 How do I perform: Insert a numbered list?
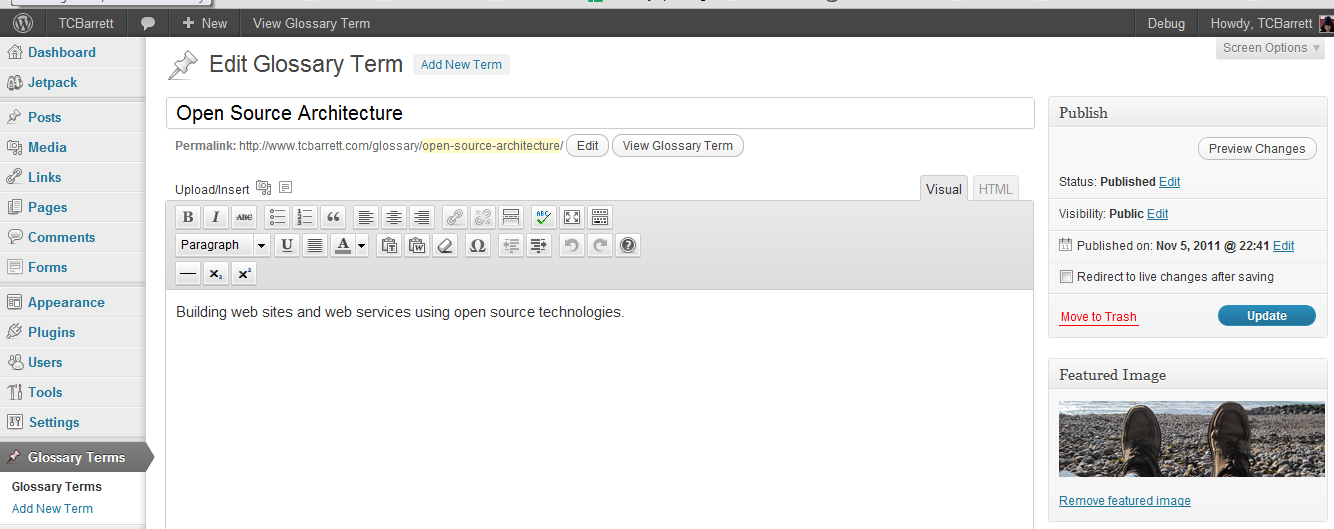(x=306, y=217)
